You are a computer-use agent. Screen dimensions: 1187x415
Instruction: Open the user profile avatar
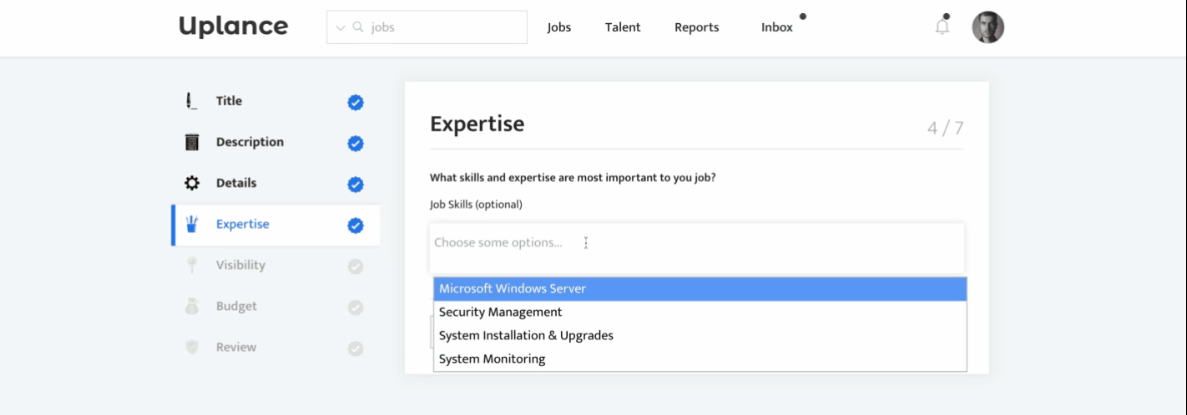pyautogui.click(x=988, y=27)
